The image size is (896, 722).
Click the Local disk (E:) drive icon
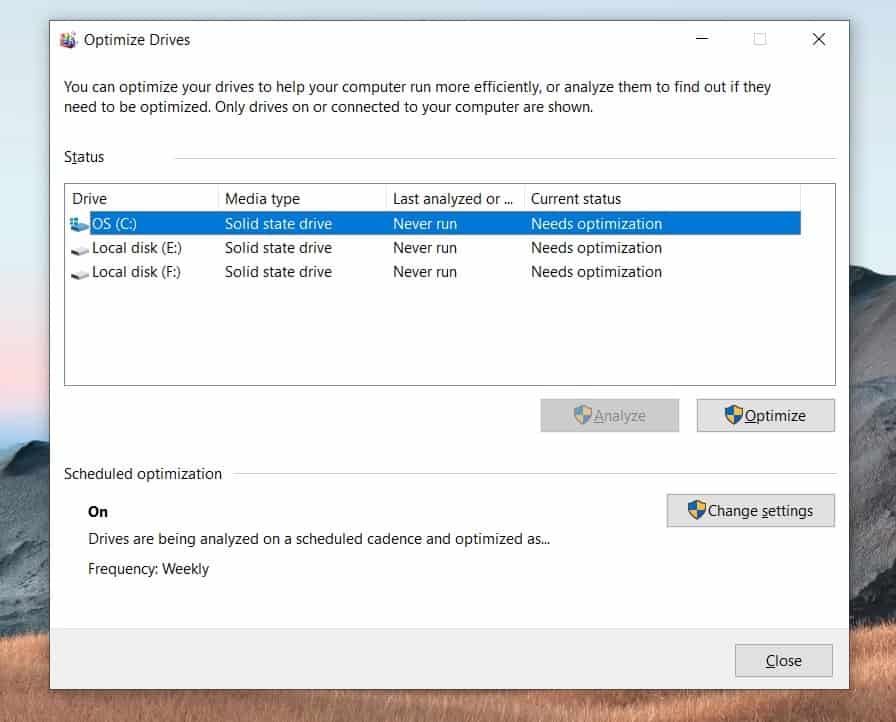tap(80, 248)
